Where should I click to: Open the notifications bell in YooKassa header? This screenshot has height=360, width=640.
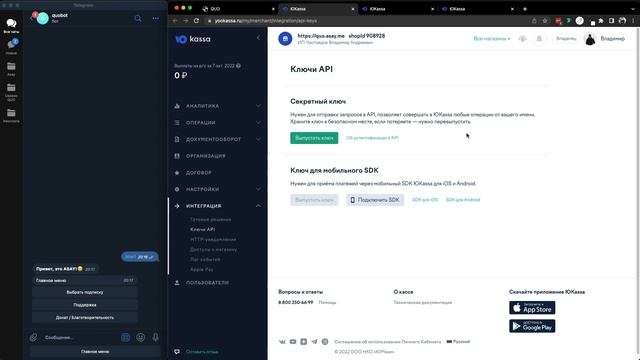click(x=539, y=39)
